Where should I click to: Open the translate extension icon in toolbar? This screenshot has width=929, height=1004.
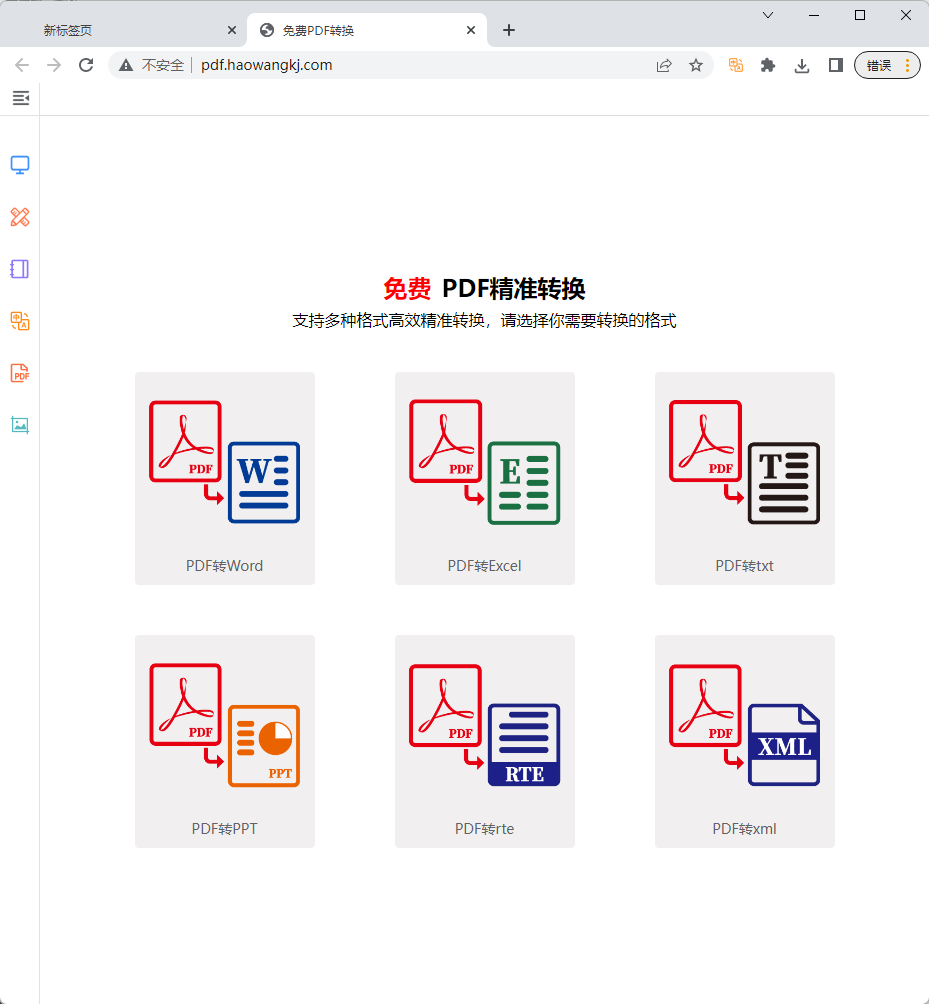tap(736, 65)
